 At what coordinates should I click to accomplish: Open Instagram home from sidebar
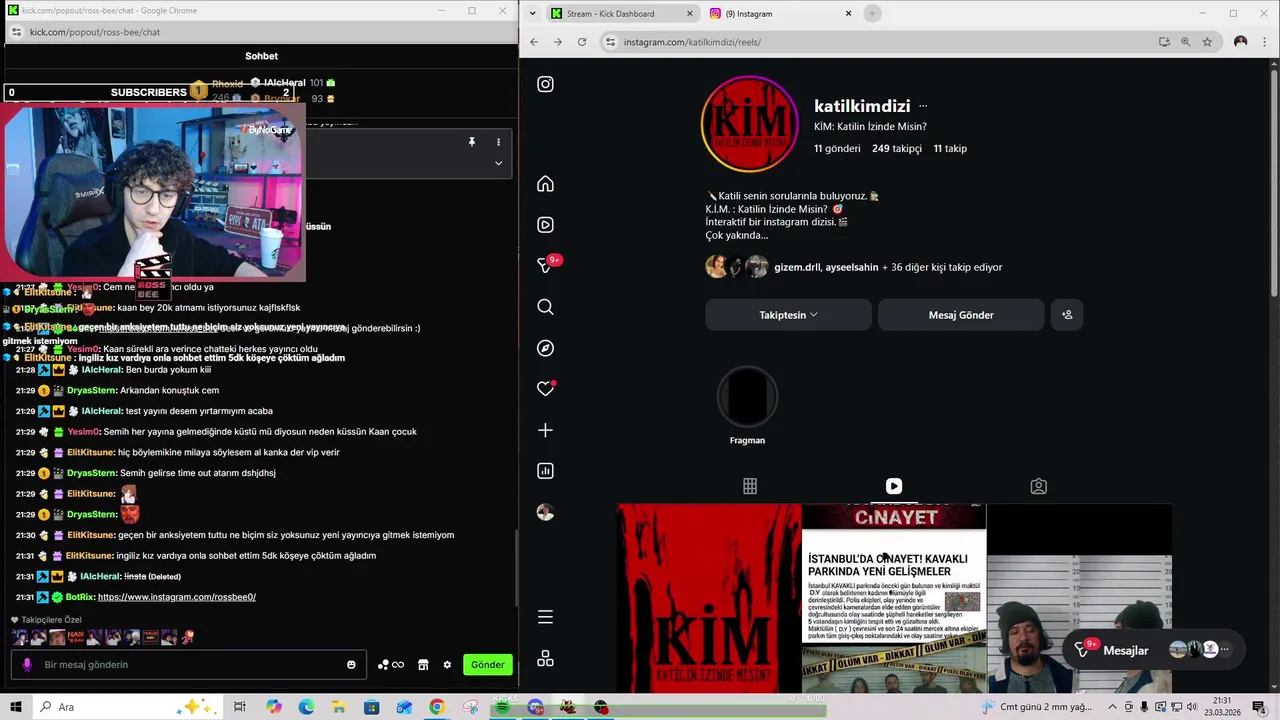[x=545, y=184]
